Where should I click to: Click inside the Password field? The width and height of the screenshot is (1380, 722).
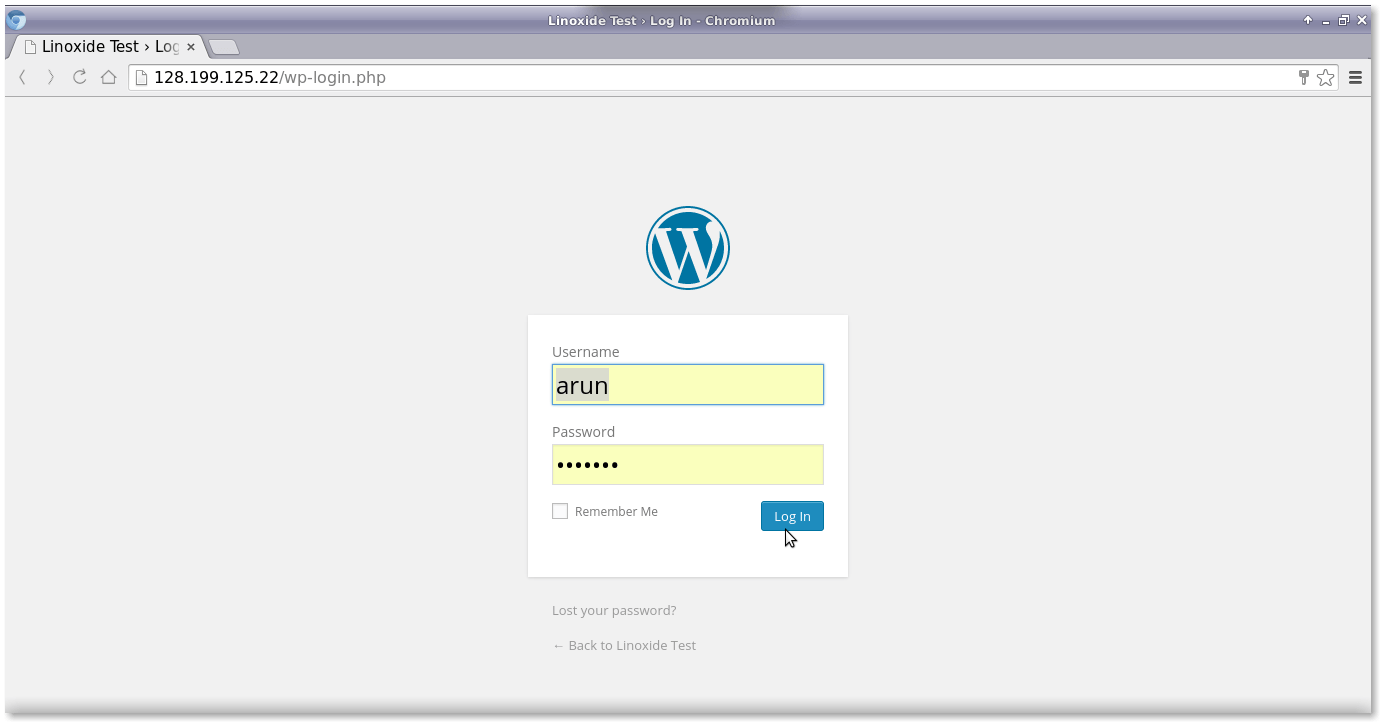(687, 464)
